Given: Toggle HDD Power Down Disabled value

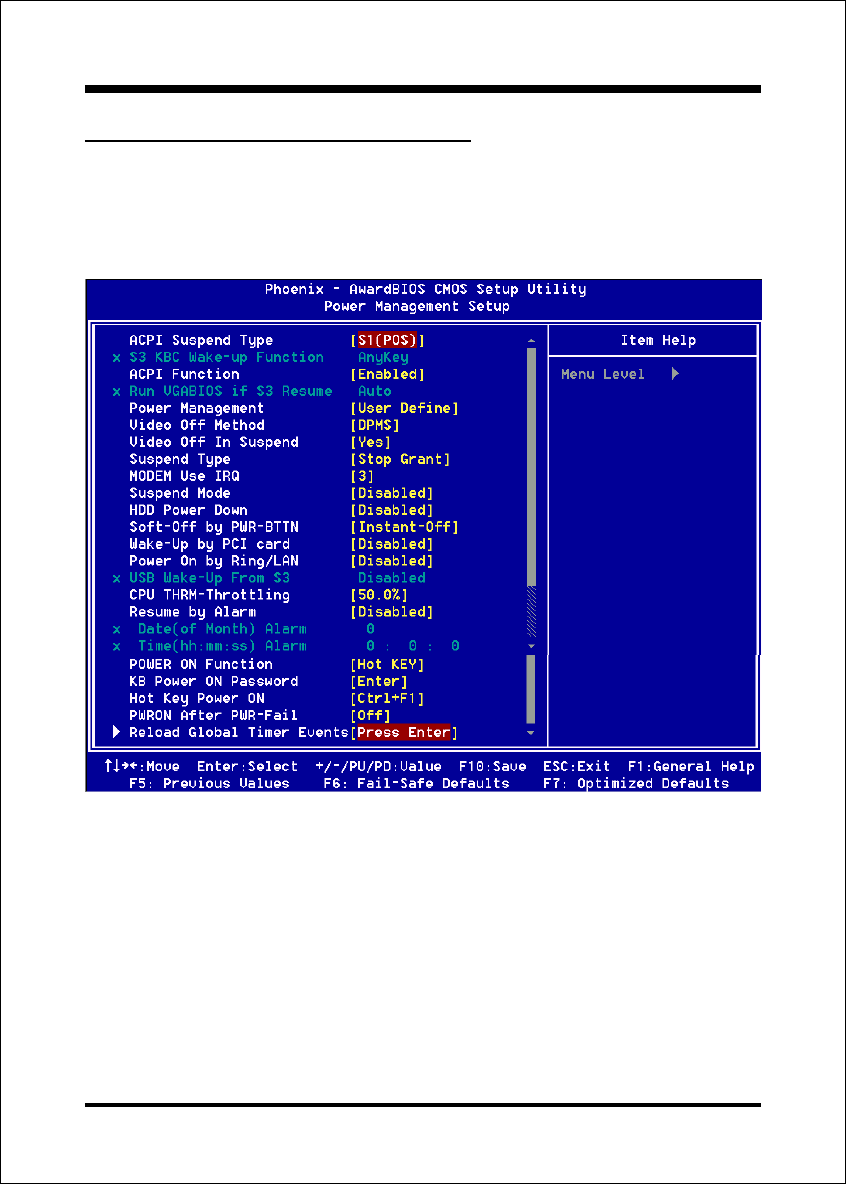Looking at the screenshot, I should [392, 510].
